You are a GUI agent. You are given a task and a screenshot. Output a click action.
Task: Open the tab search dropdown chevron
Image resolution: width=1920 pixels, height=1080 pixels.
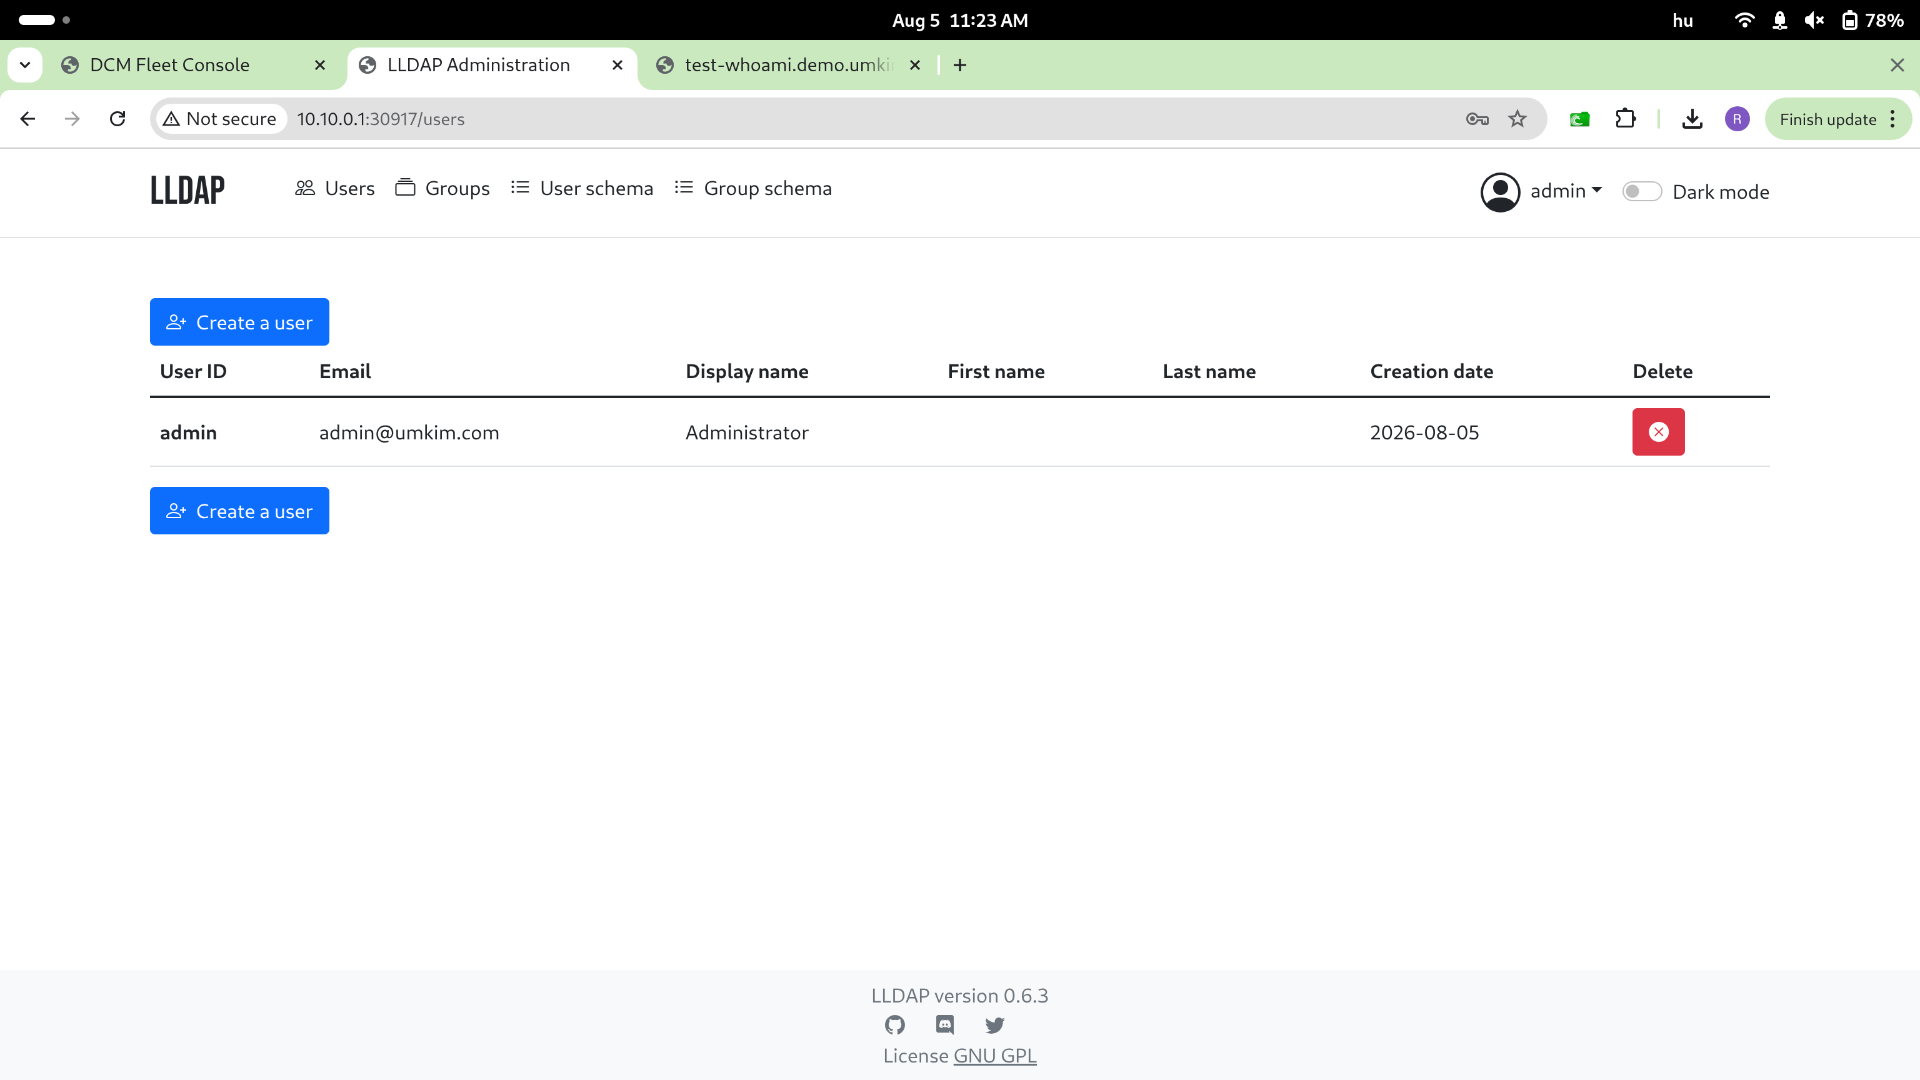coord(25,65)
